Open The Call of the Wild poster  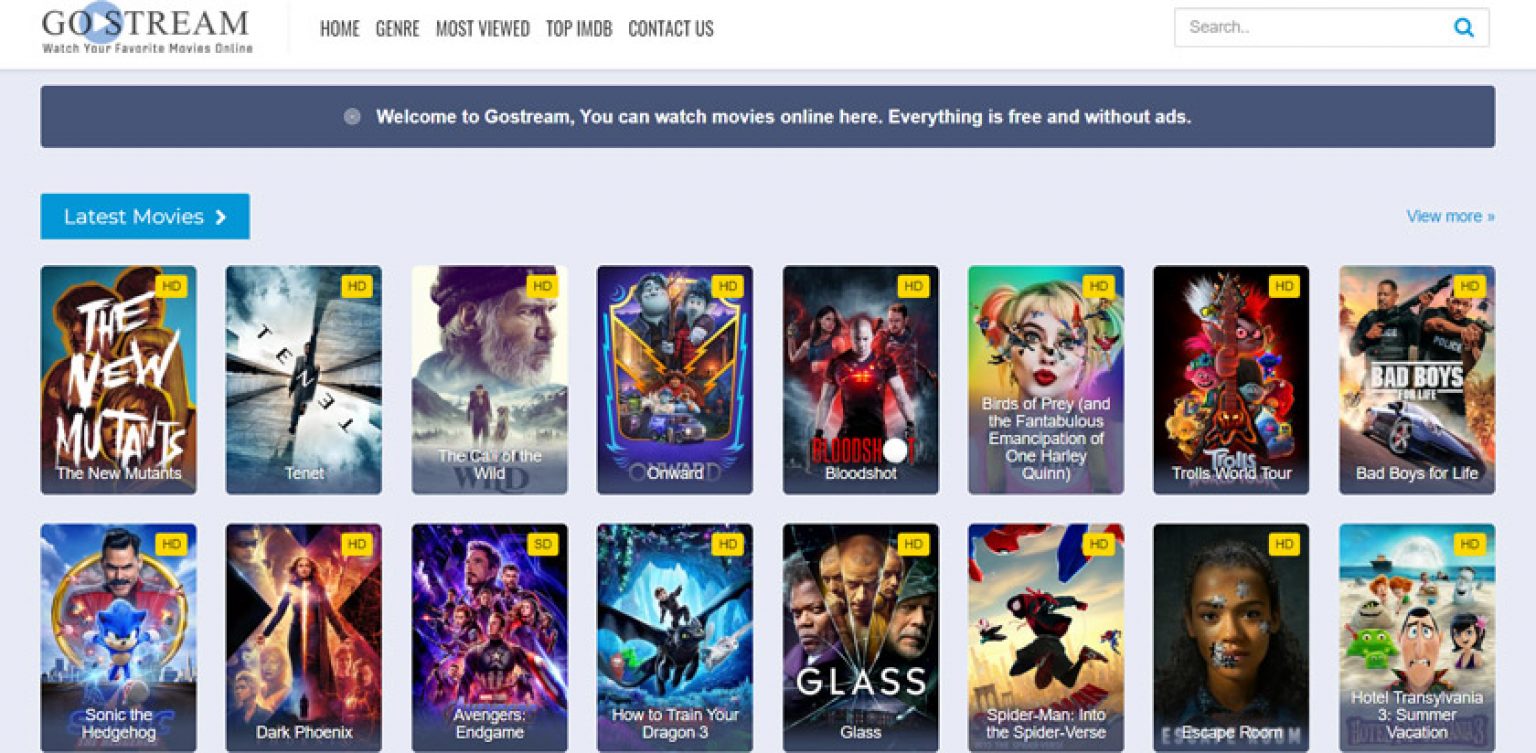[x=490, y=380]
